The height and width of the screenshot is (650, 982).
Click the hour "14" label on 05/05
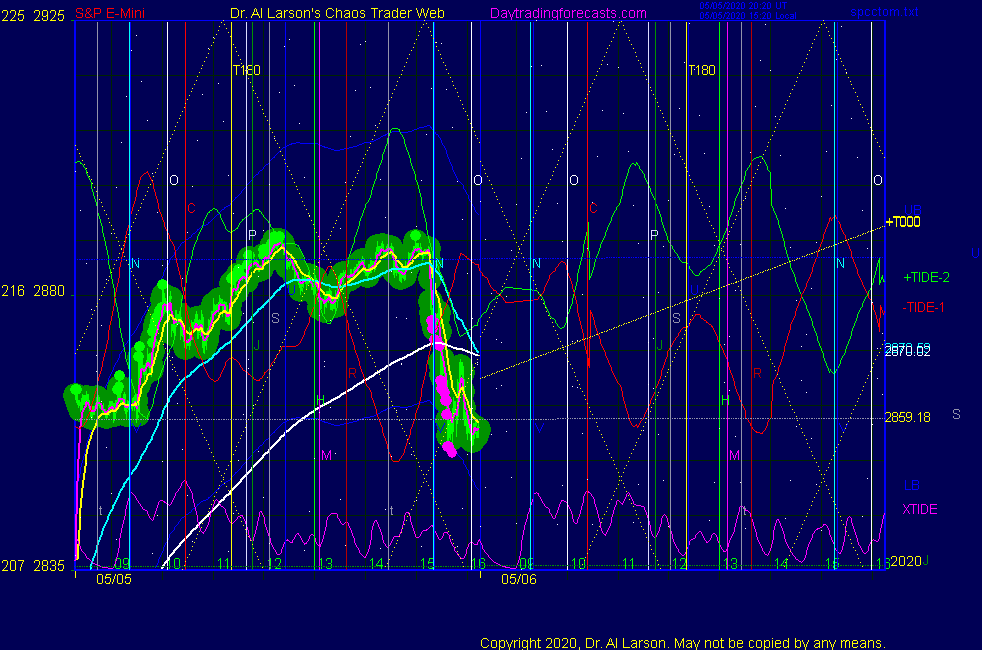[x=376, y=563]
